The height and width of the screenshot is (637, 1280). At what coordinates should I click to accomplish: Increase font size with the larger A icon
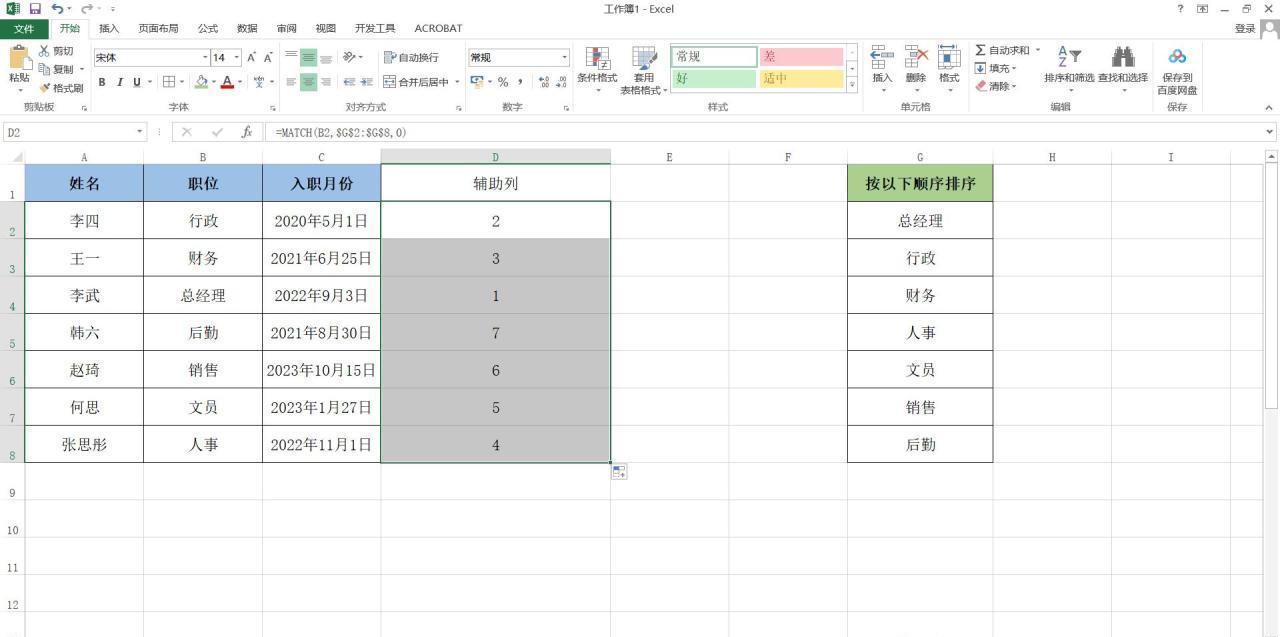(x=252, y=57)
